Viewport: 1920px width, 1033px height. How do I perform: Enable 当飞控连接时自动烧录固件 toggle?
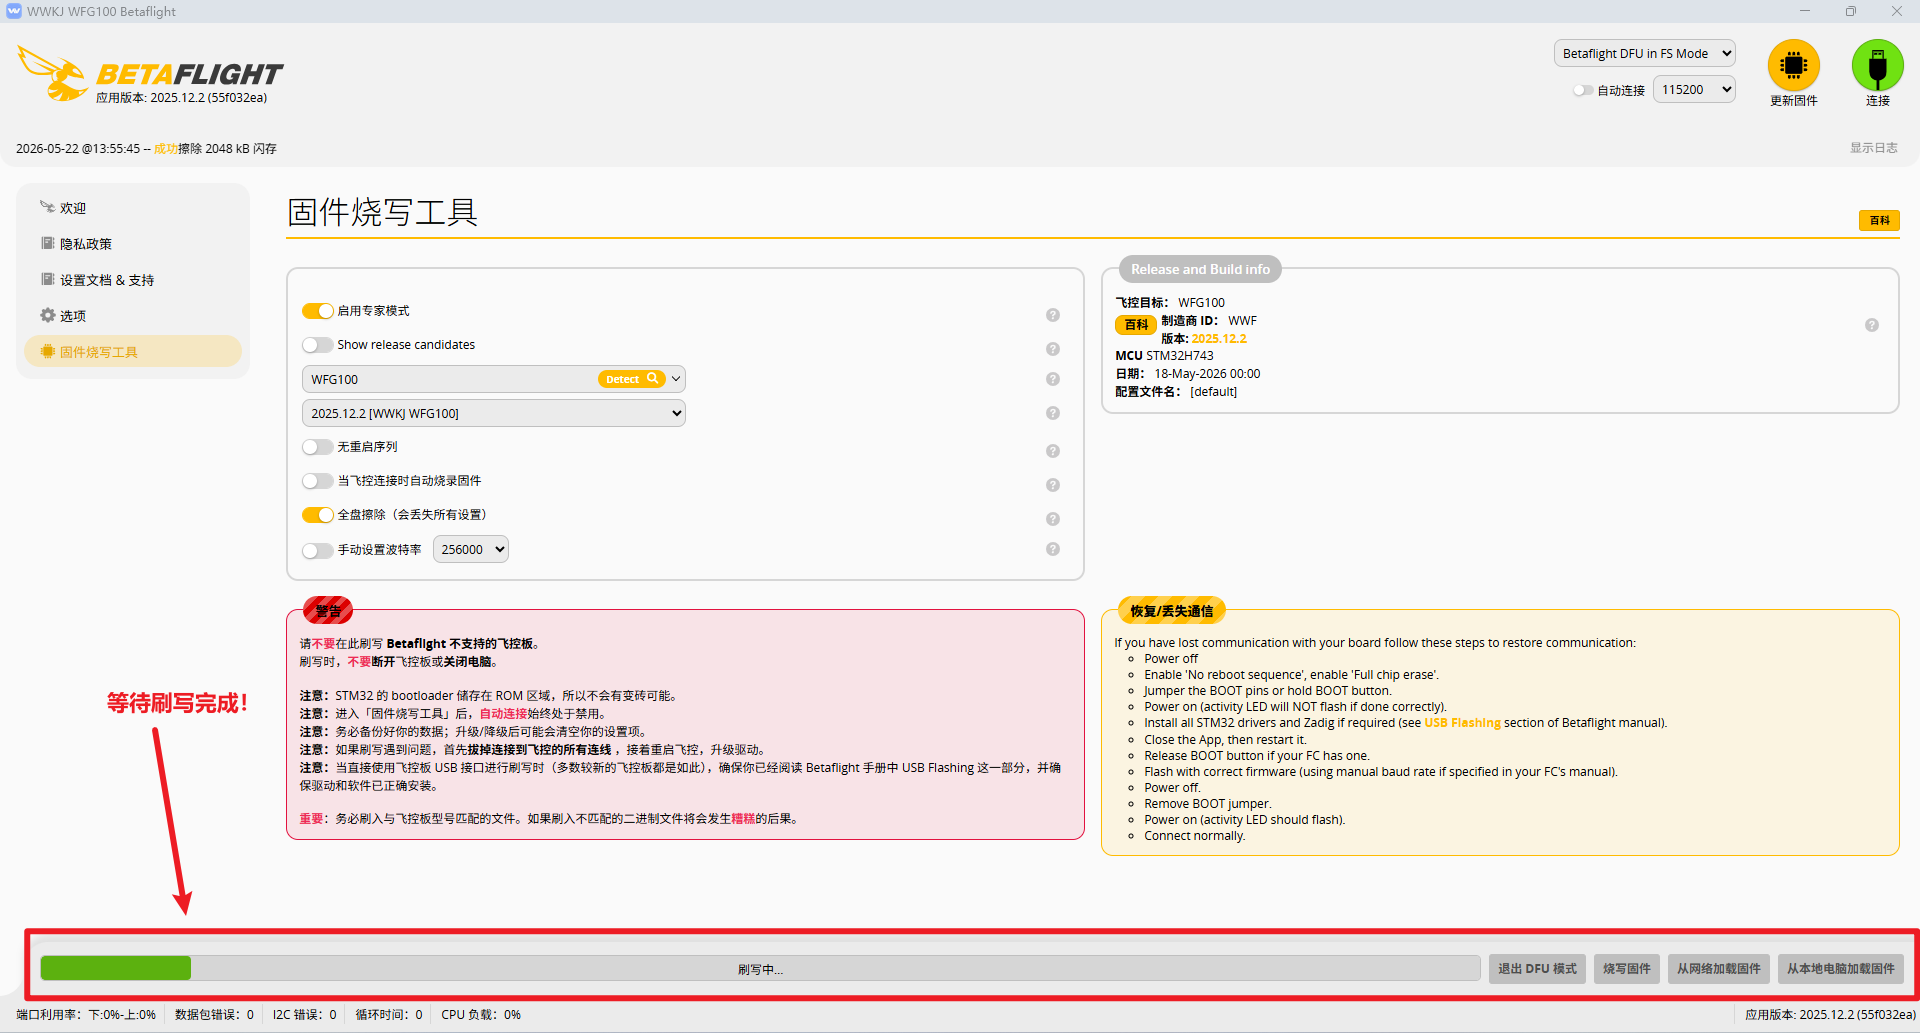point(318,481)
